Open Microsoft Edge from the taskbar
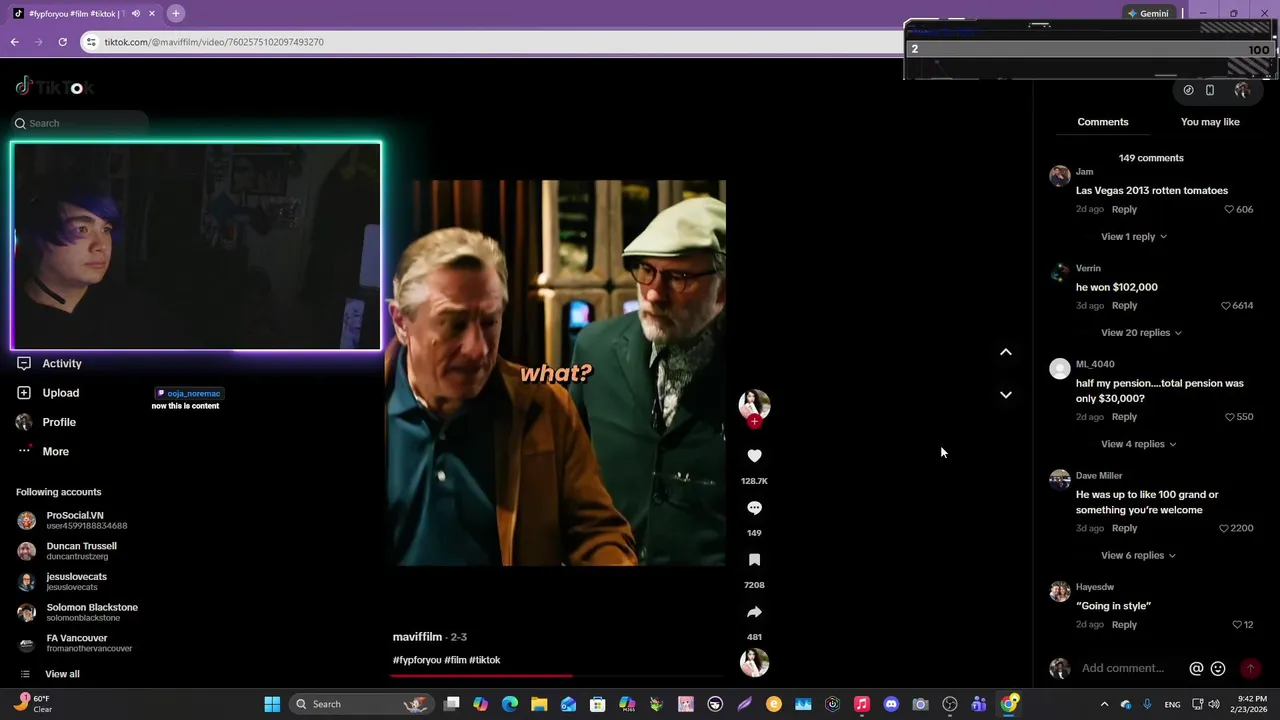Viewport: 1280px width, 720px height. pos(510,704)
